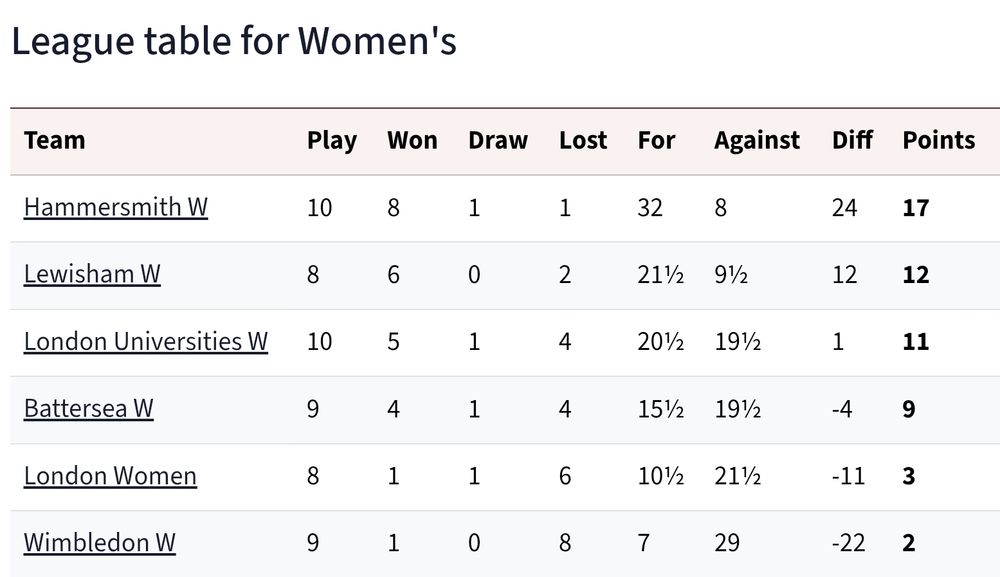Click the Points column header
The width and height of the screenshot is (1000, 577).
[x=939, y=140]
